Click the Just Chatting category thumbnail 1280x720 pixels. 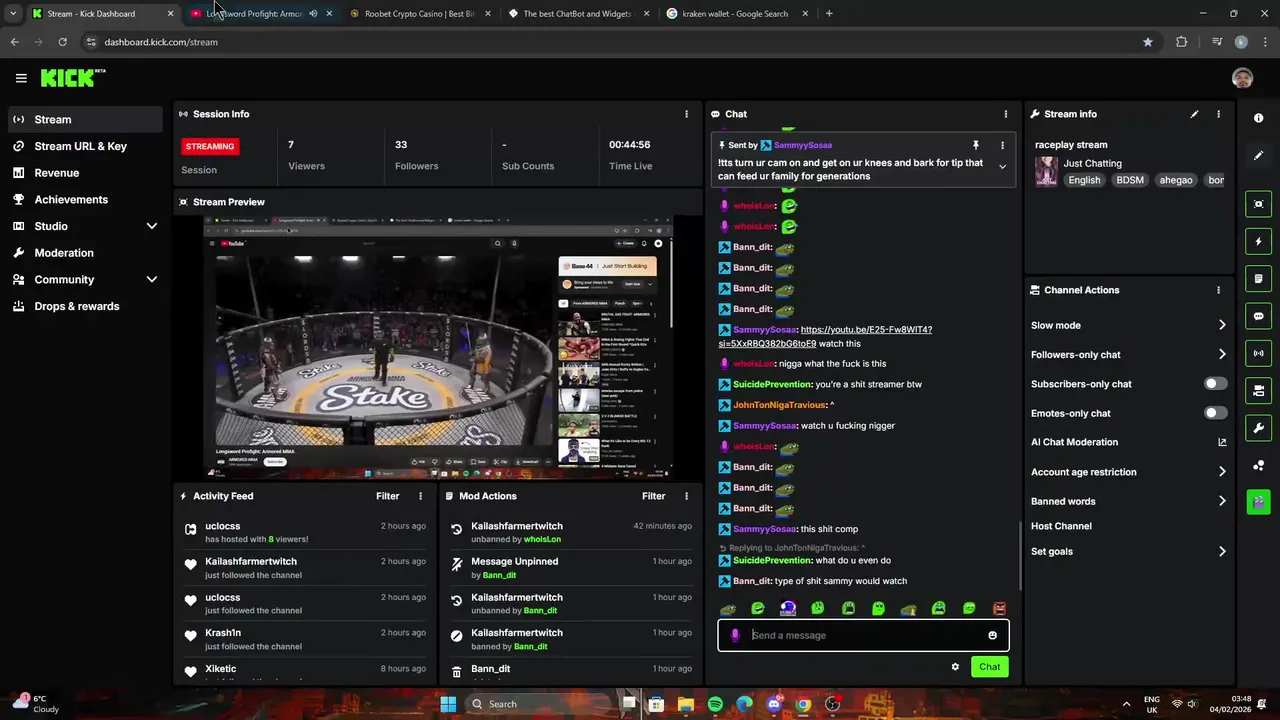tap(1046, 171)
